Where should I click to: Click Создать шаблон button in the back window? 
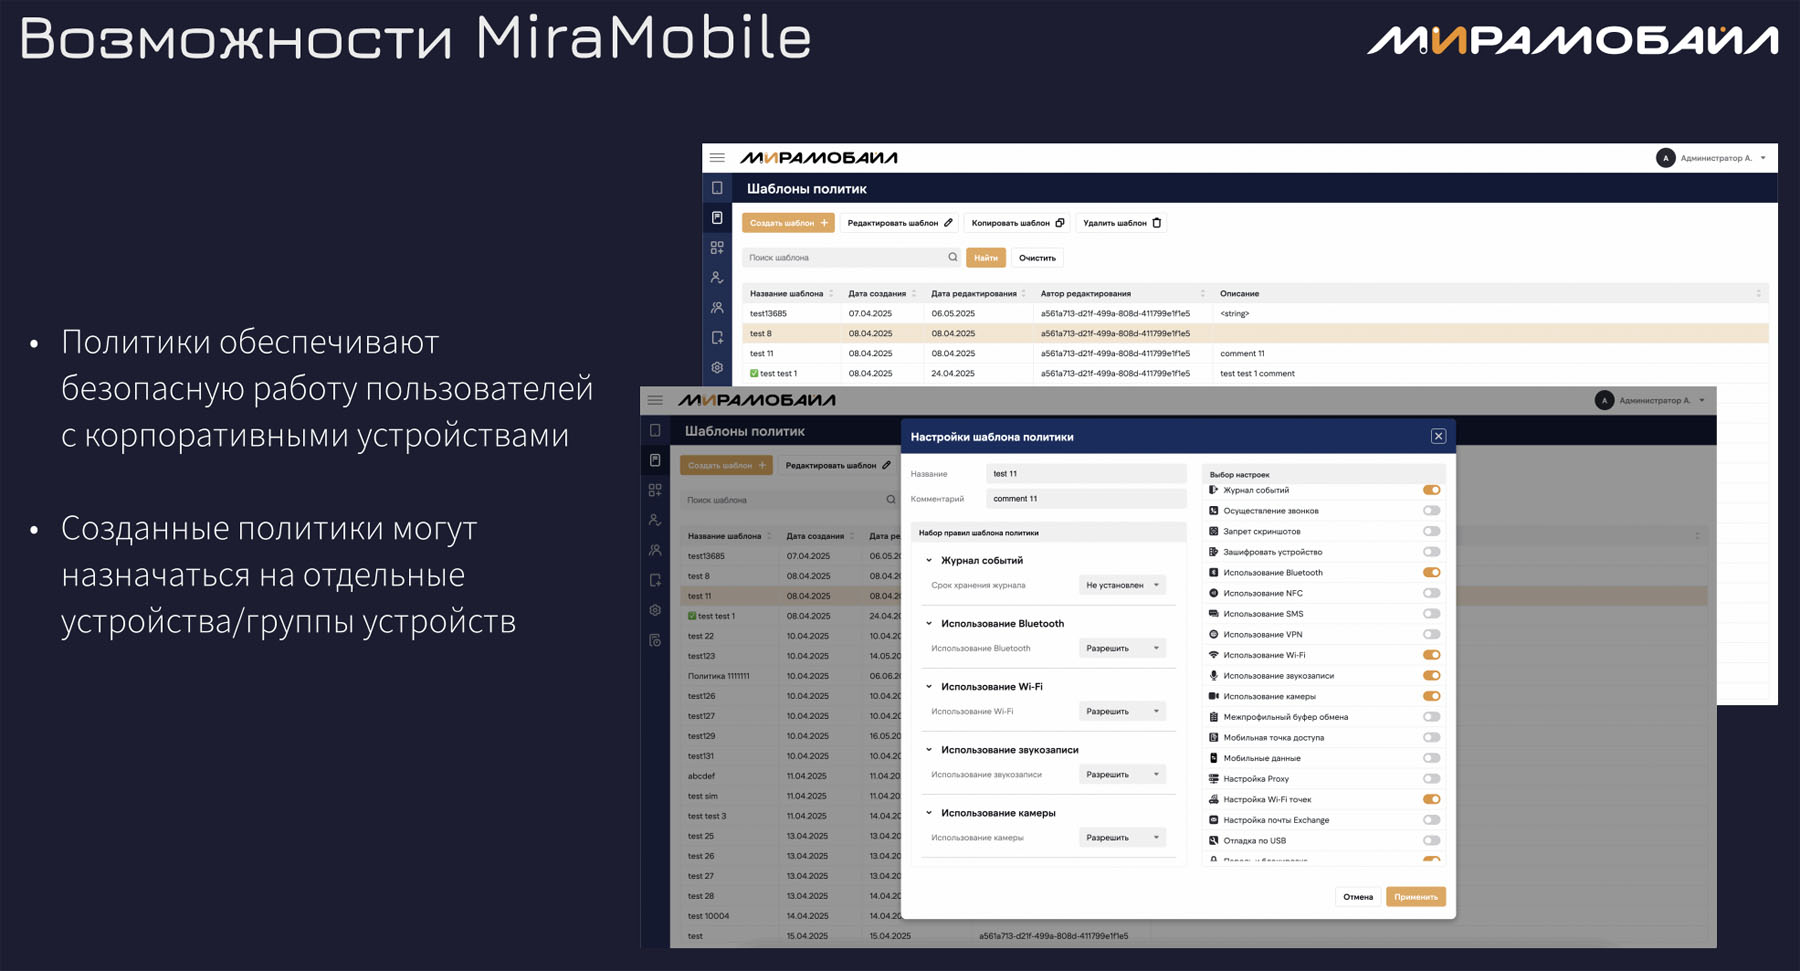click(788, 223)
